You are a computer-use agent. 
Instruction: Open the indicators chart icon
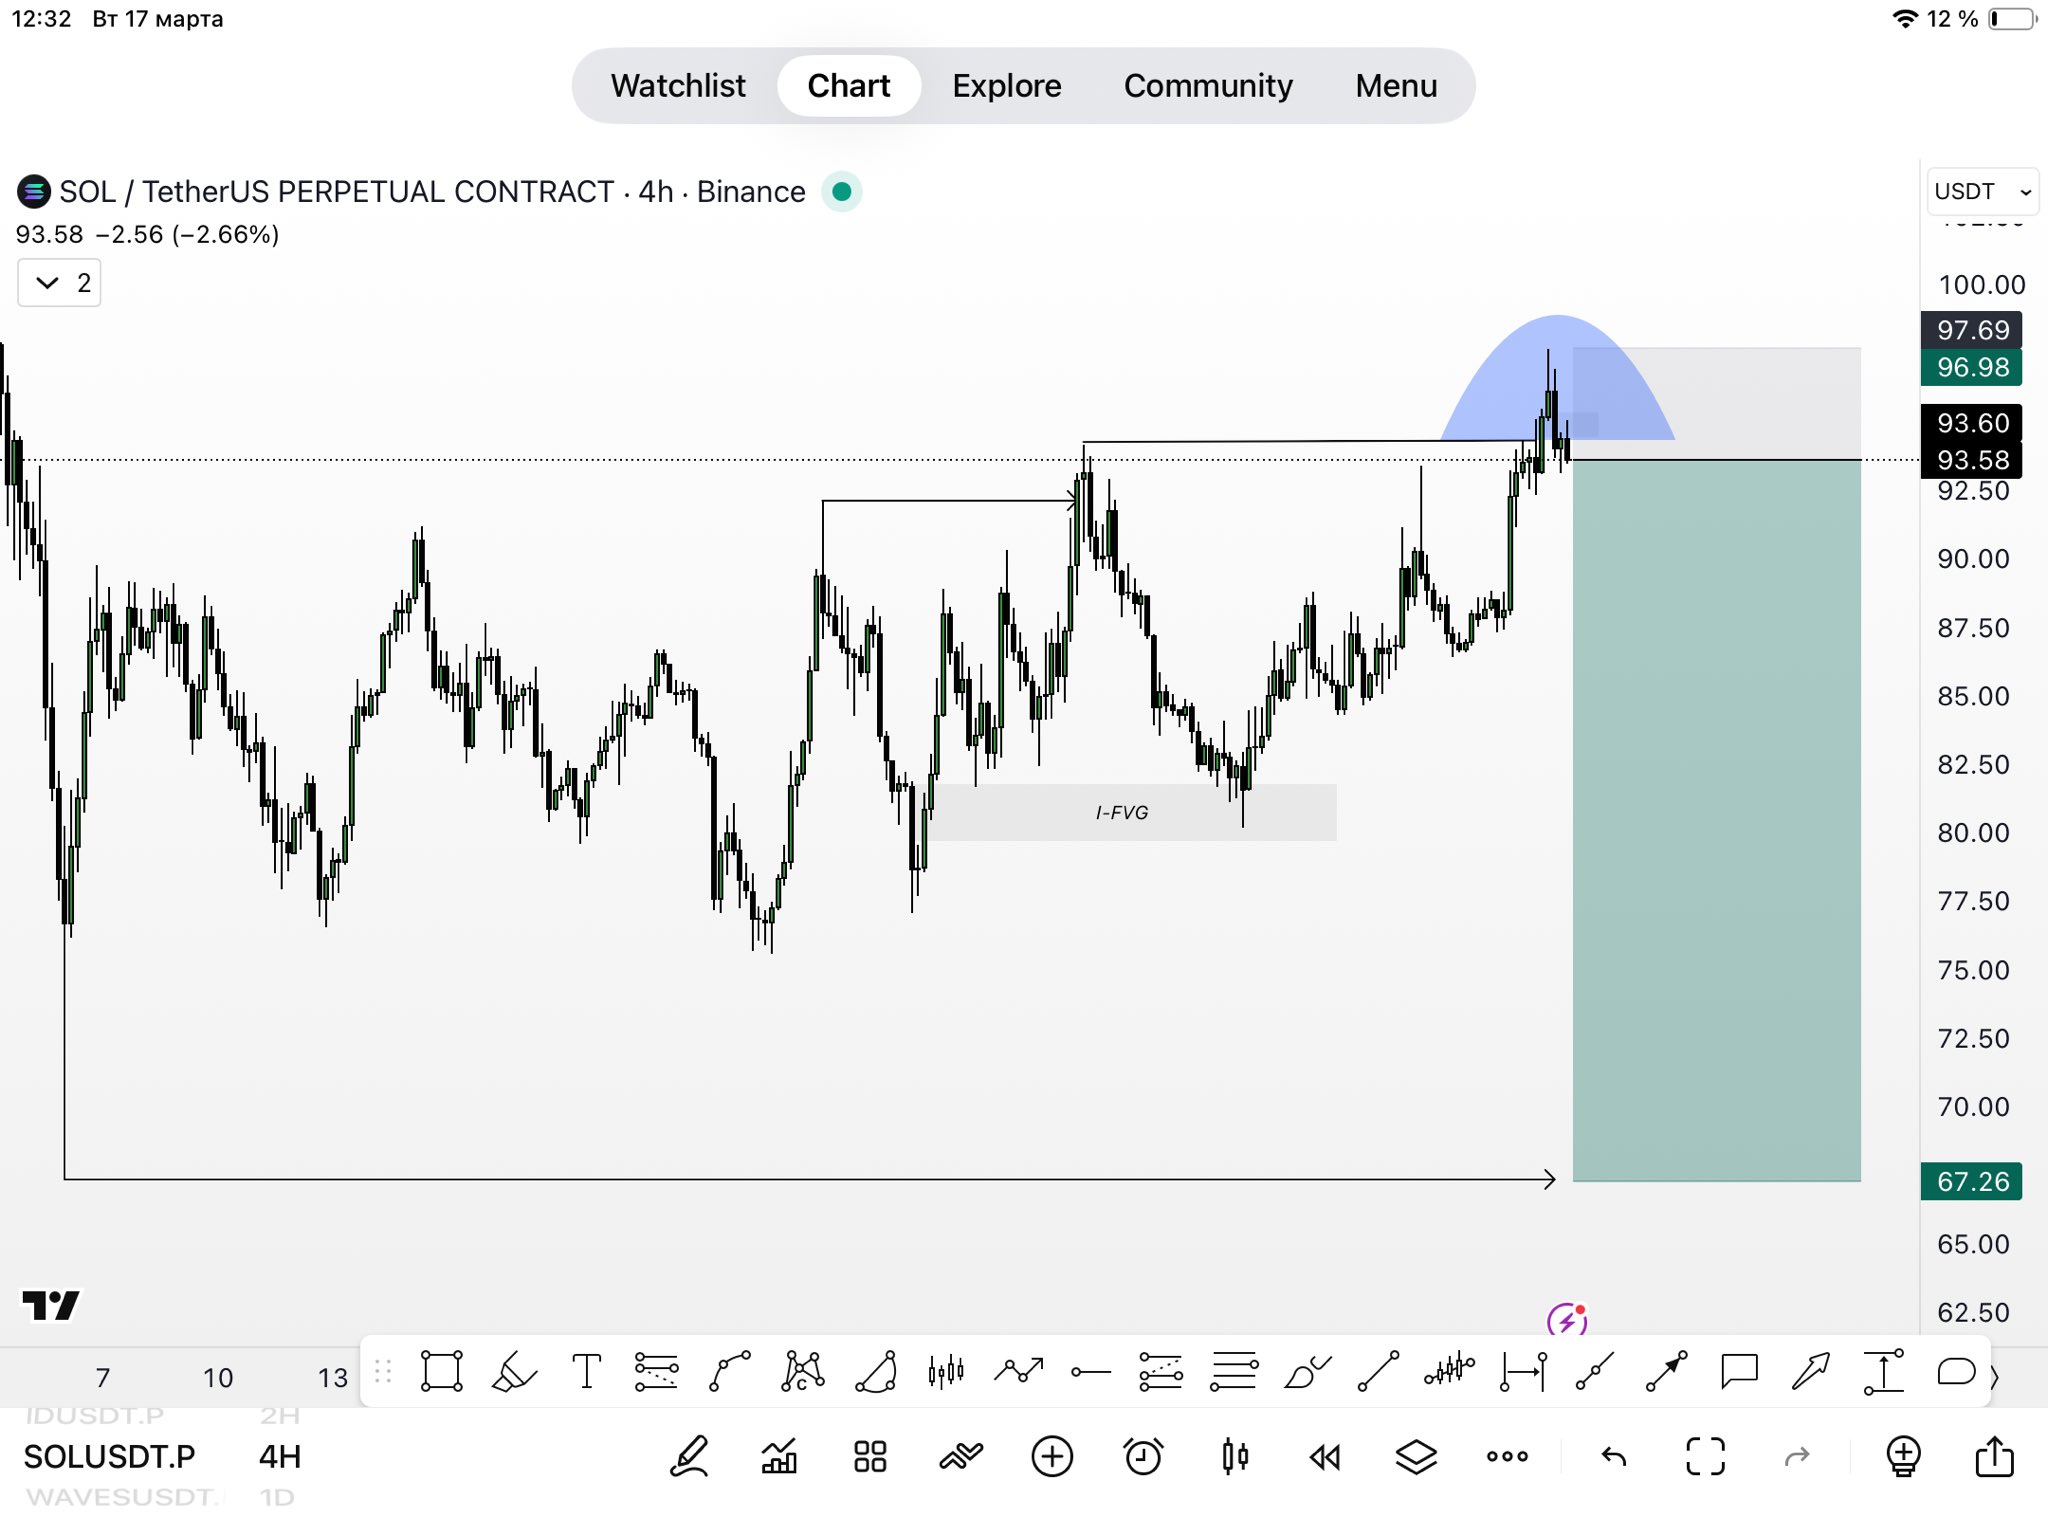coord(779,1457)
